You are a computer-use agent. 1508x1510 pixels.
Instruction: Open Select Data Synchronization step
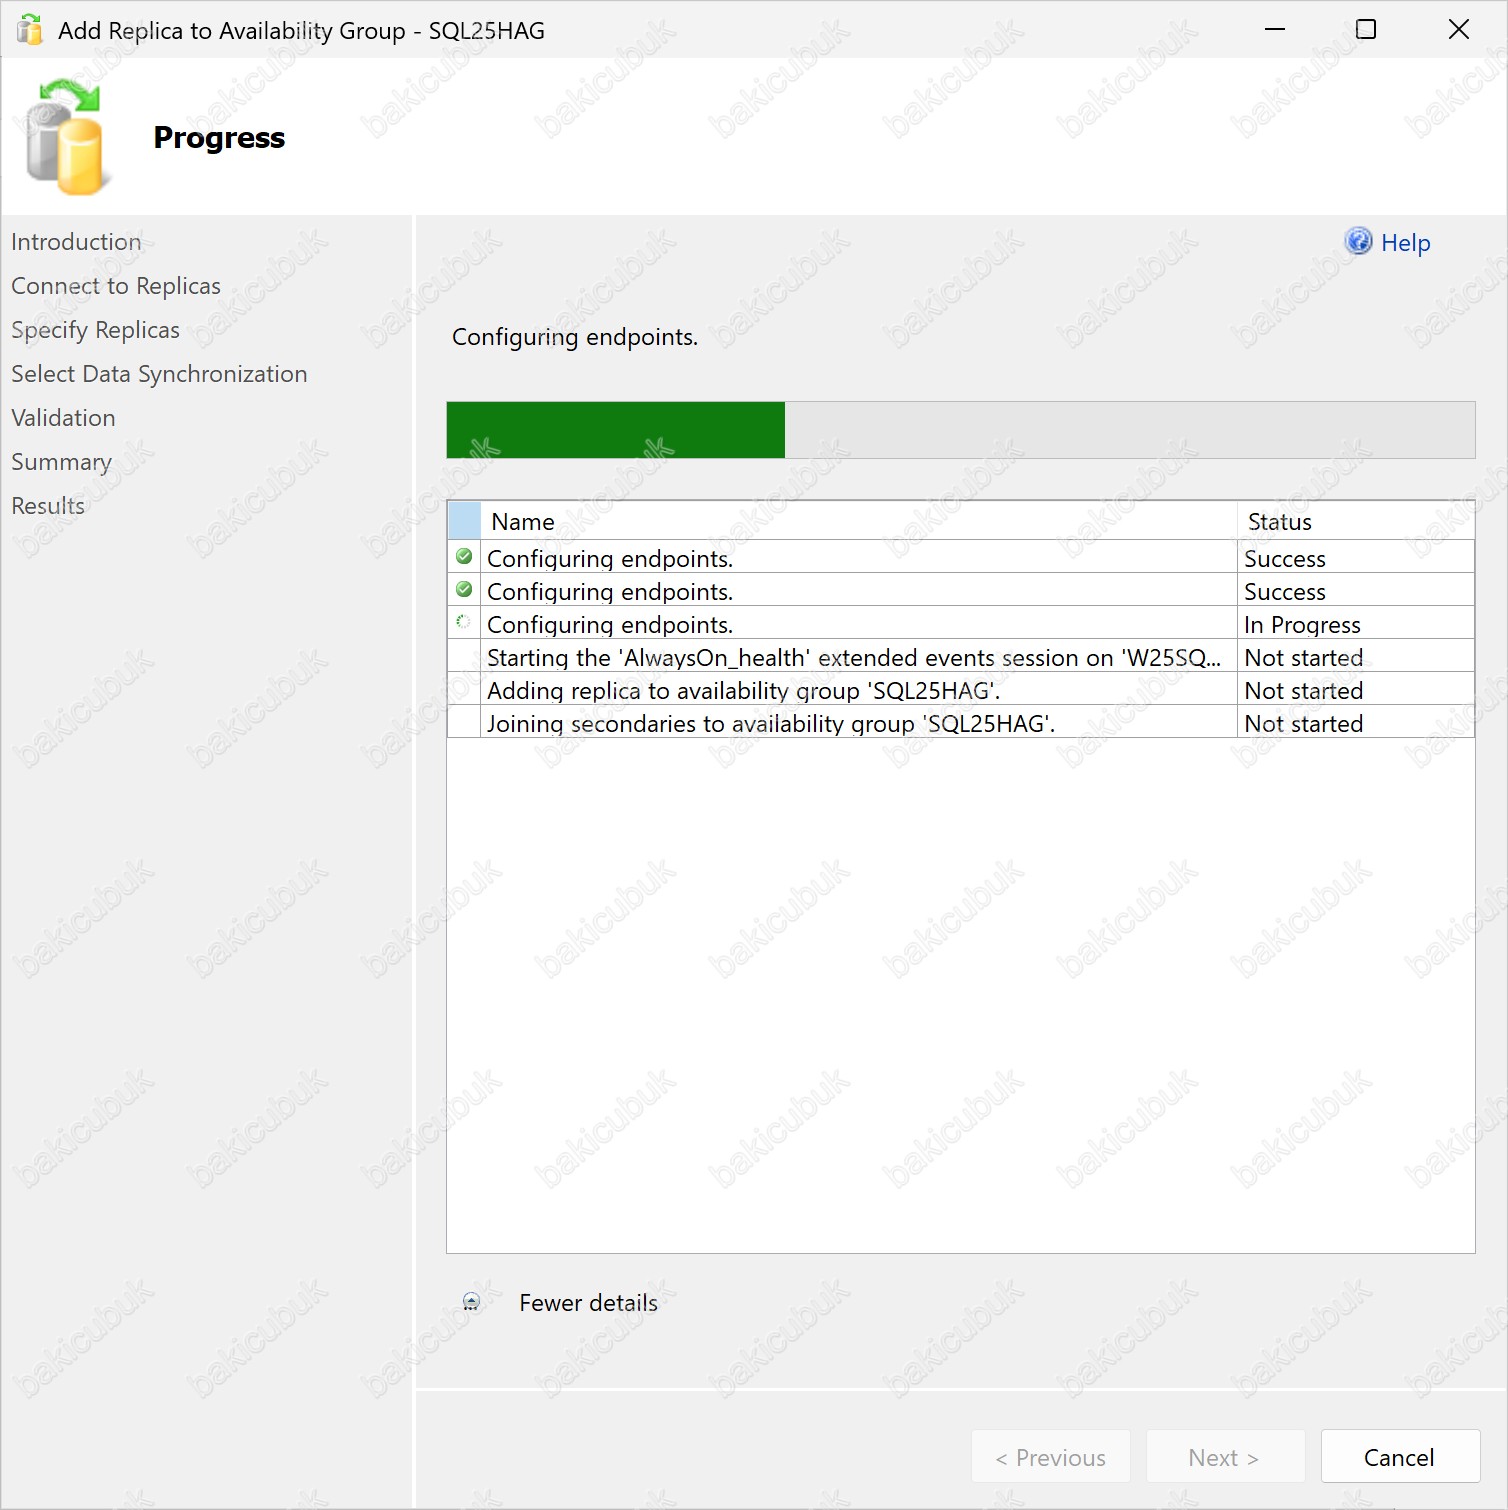[x=159, y=374]
